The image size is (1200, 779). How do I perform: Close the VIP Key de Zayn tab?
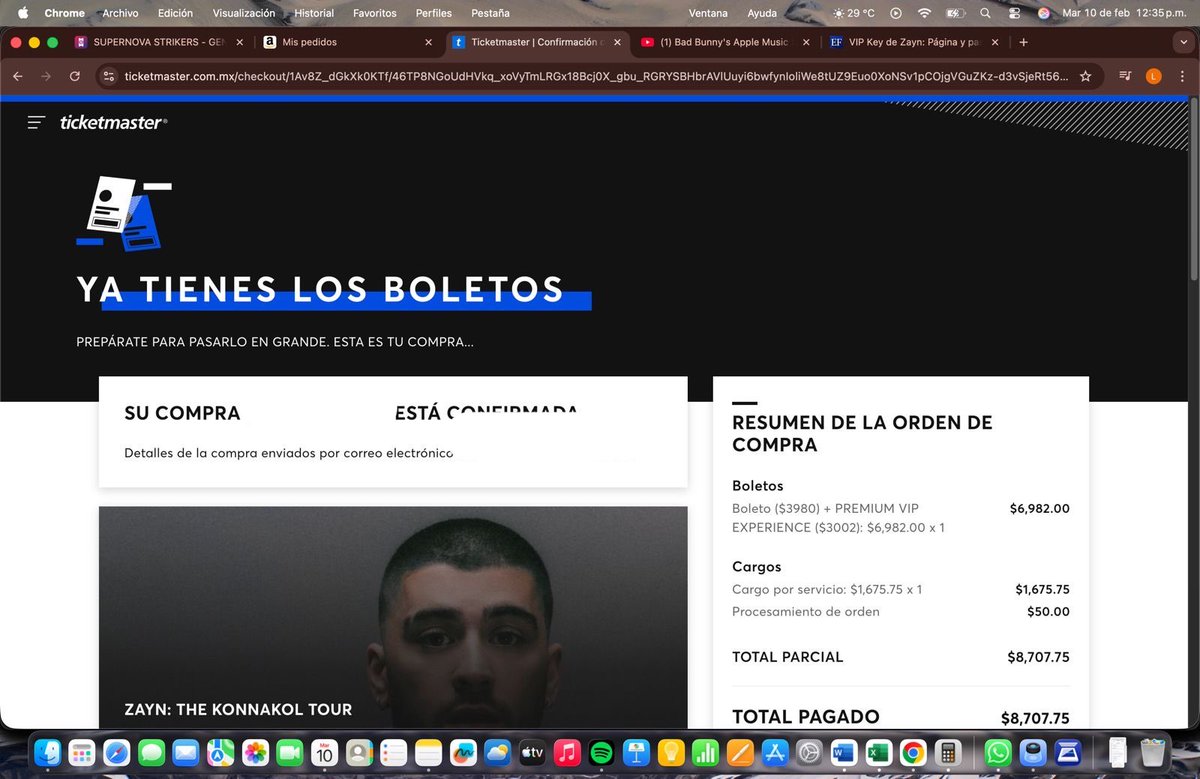tap(996, 42)
